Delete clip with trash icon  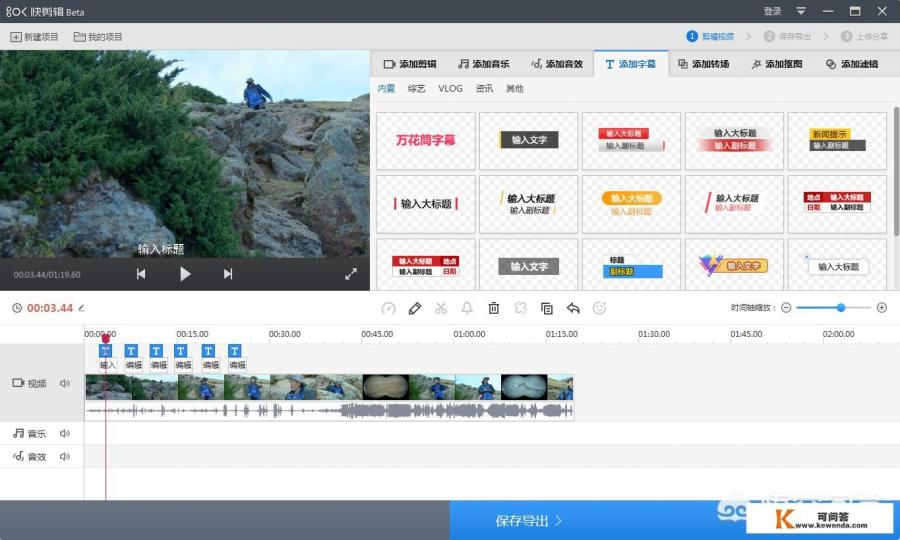pyautogui.click(x=494, y=308)
